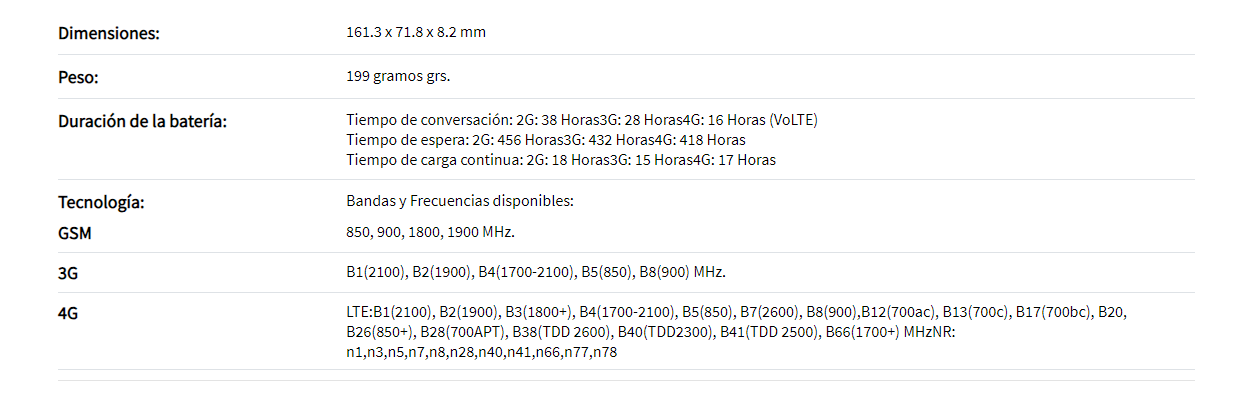Click the LTE:B1(2100) bands line

[x=737, y=312]
